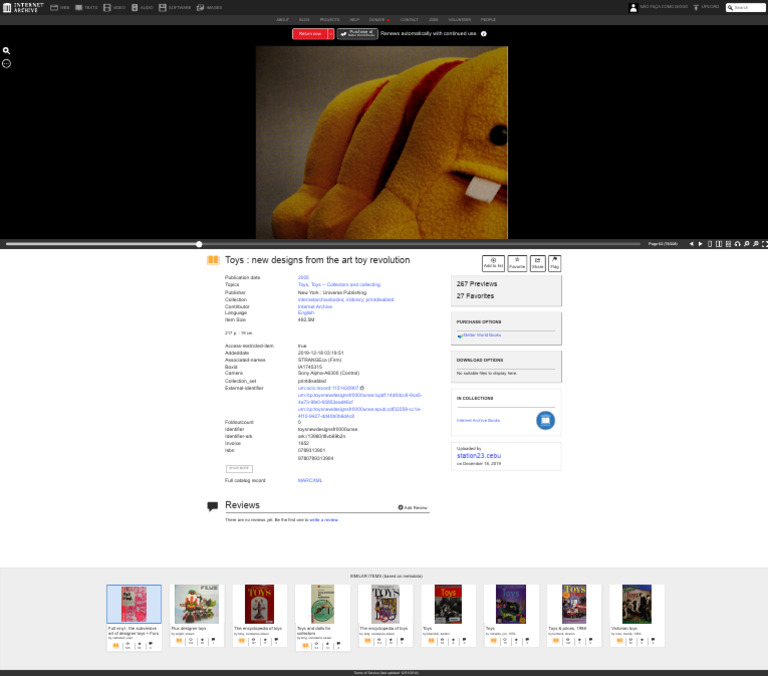This screenshot has height=676, width=768.
Task: Zoom in on the book page
Action: [756, 244]
